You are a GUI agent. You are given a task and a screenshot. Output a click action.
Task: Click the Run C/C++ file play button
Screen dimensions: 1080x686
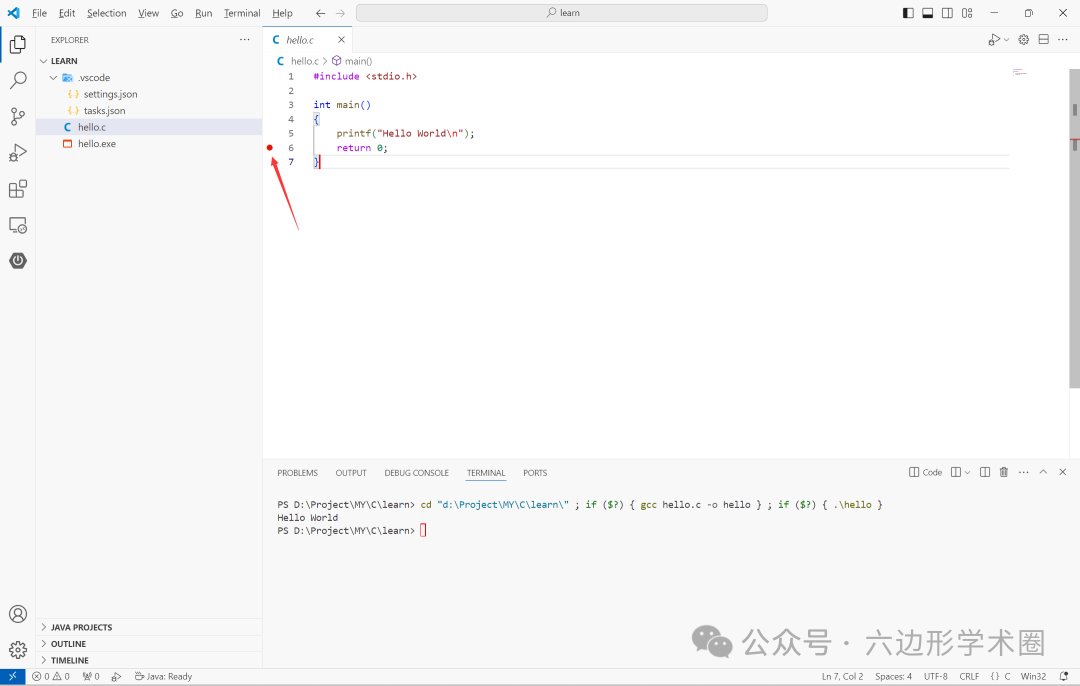tap(993, 39)
